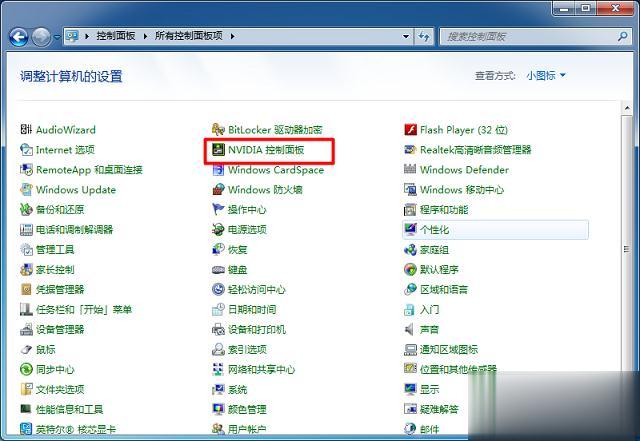Image resolution: width=640 pixels, height=441 pixels.
Task: Open the Internet 选项 link
Action: pyautogui.click(x=65, y=150)
